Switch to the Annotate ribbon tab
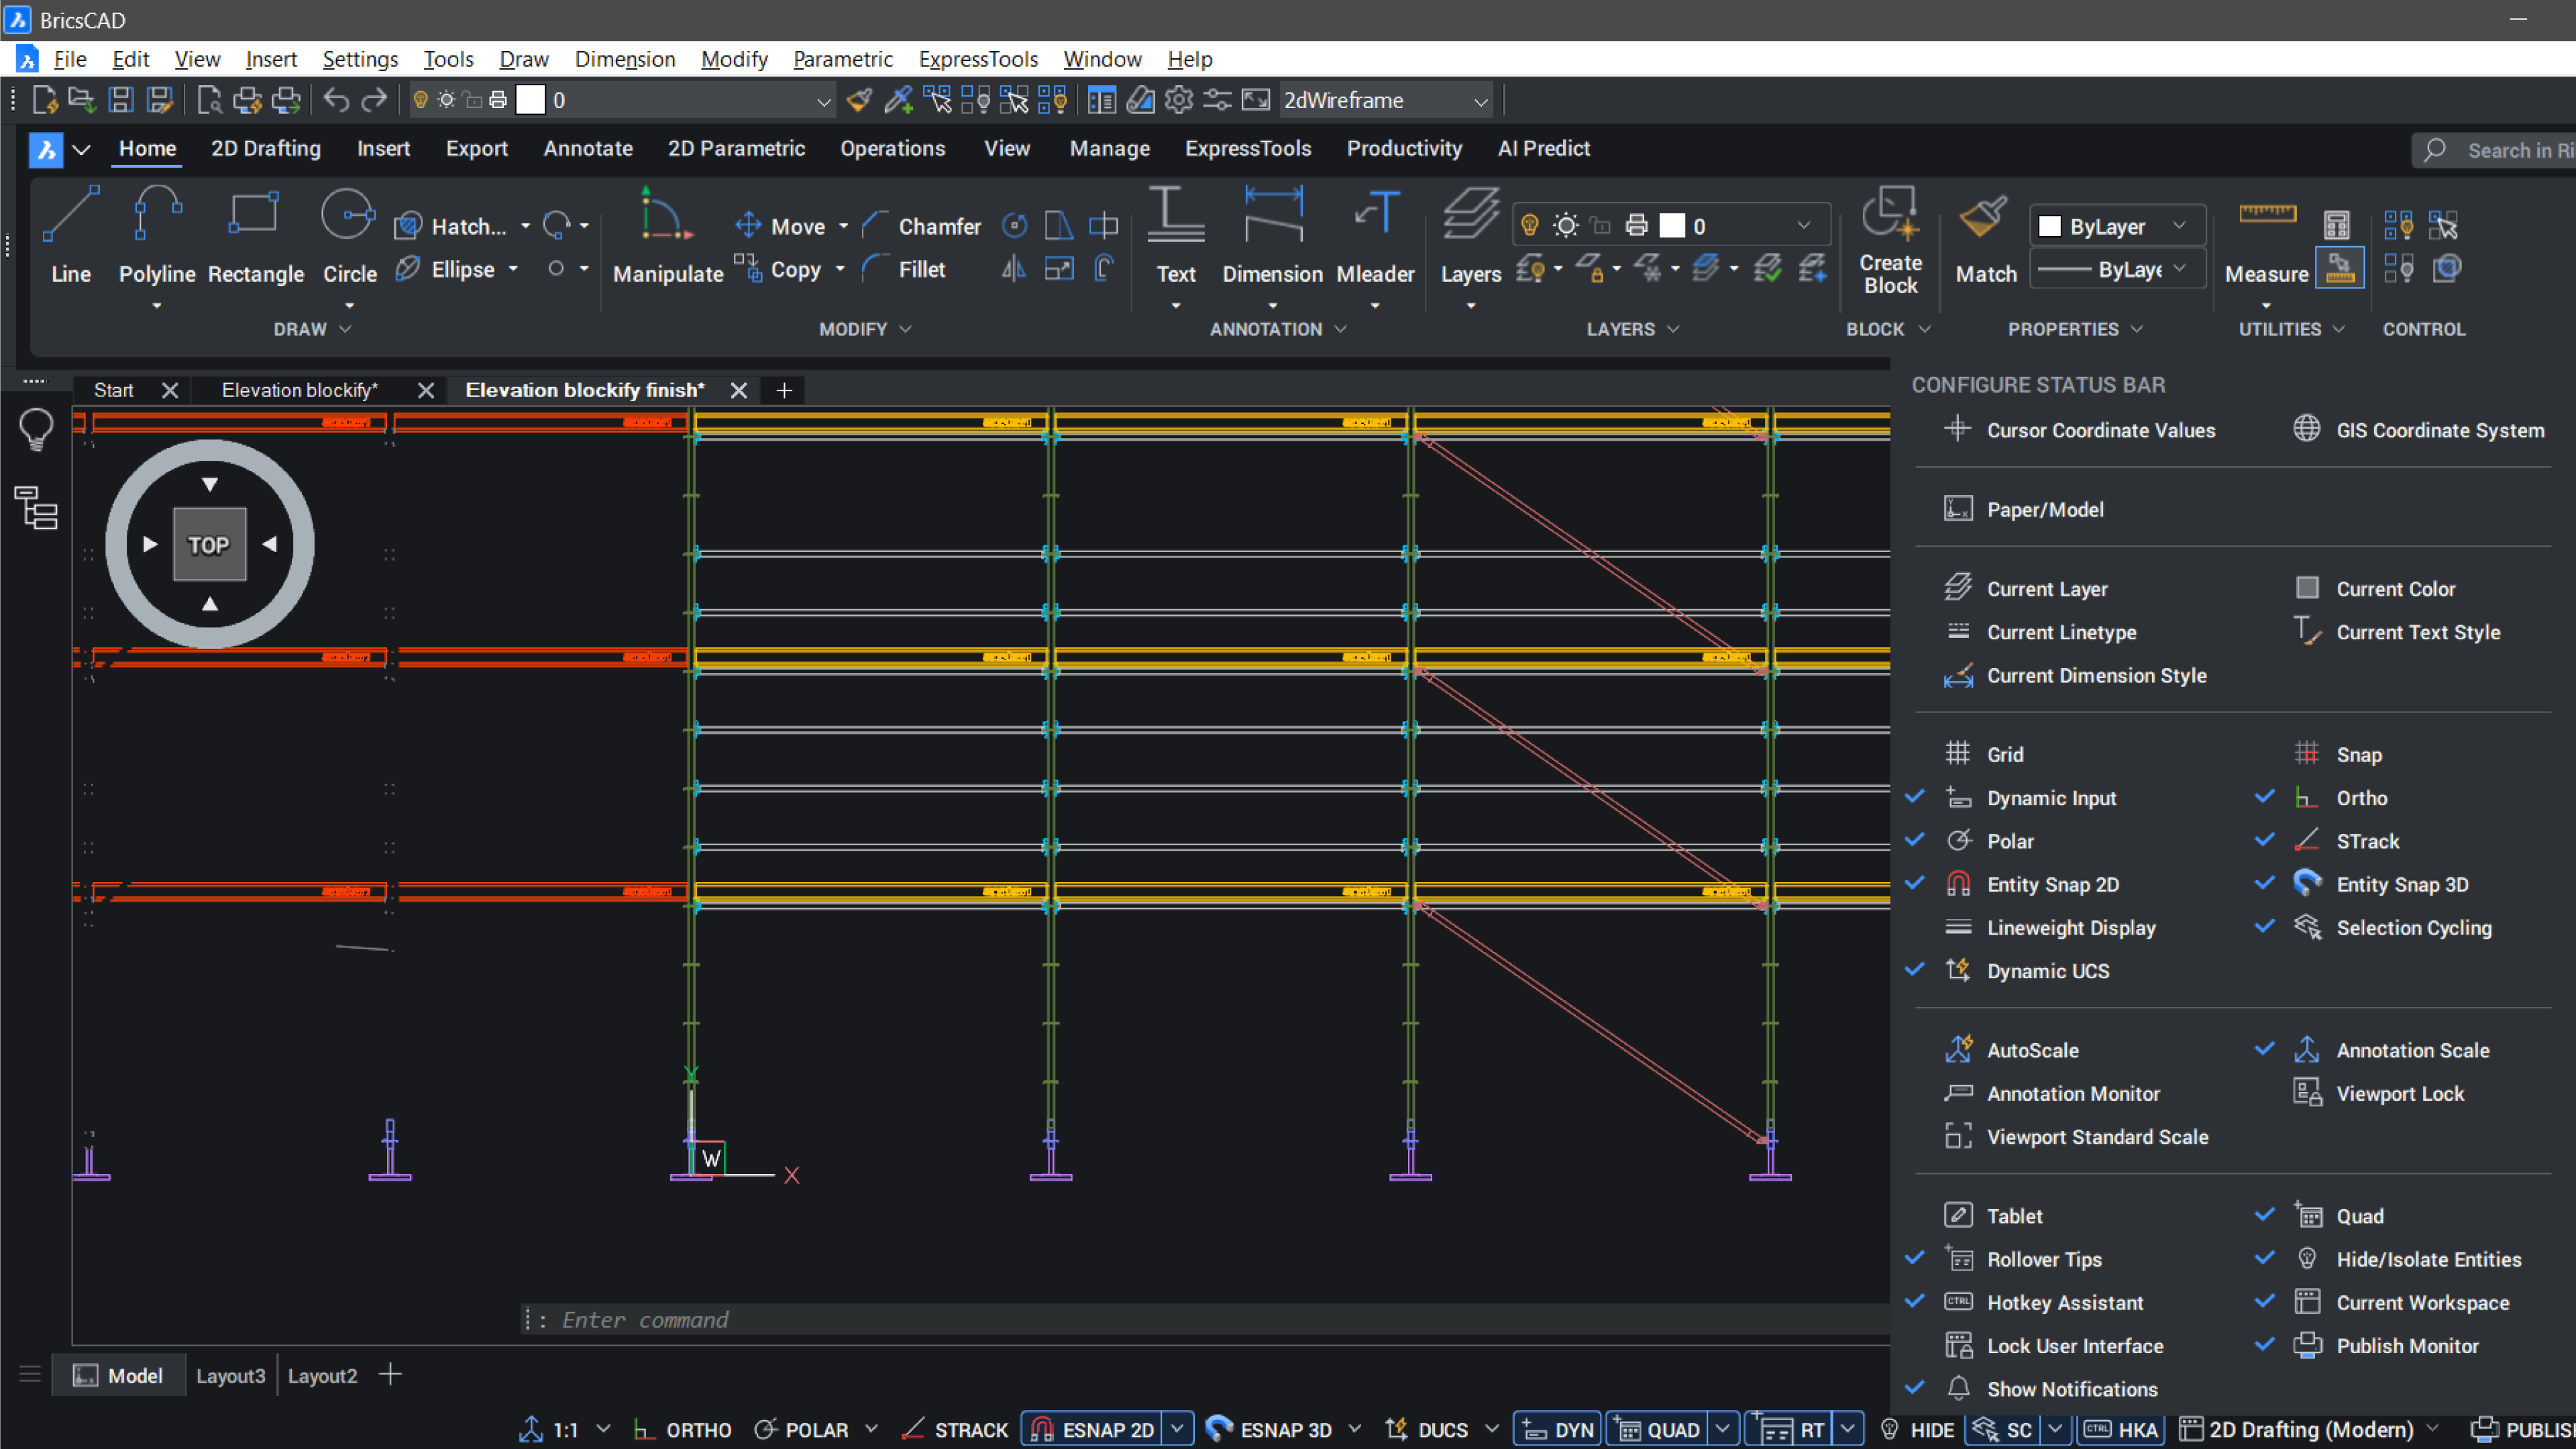The height and width of the screenshot is (1449, 2576). [588, 149]
